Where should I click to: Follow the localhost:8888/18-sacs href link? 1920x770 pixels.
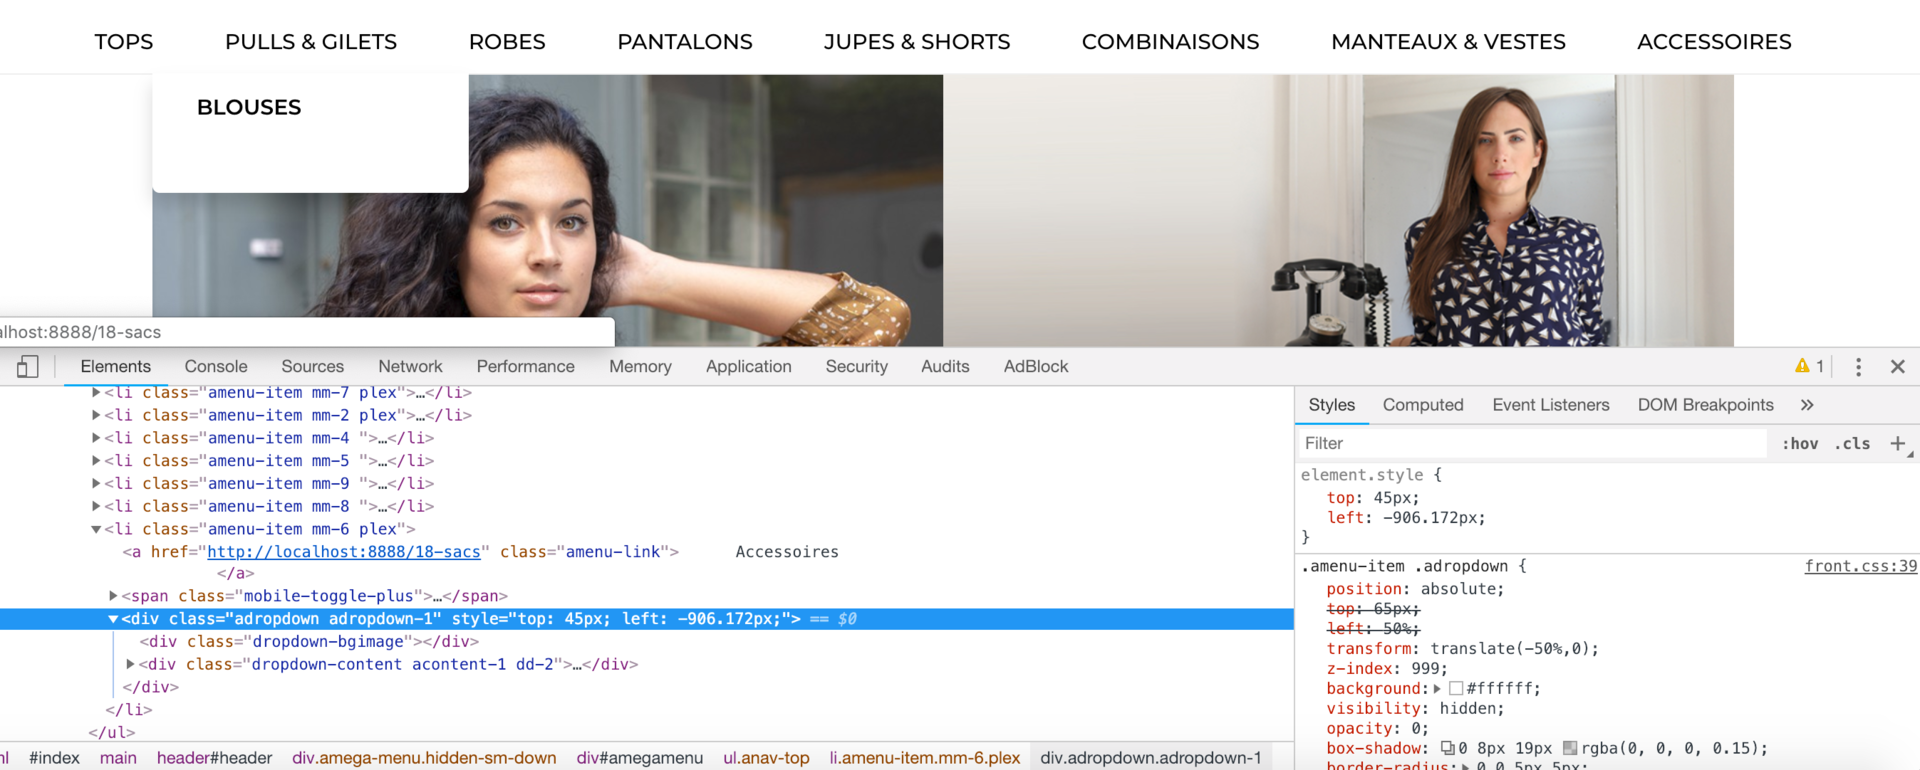pos(344,552)
